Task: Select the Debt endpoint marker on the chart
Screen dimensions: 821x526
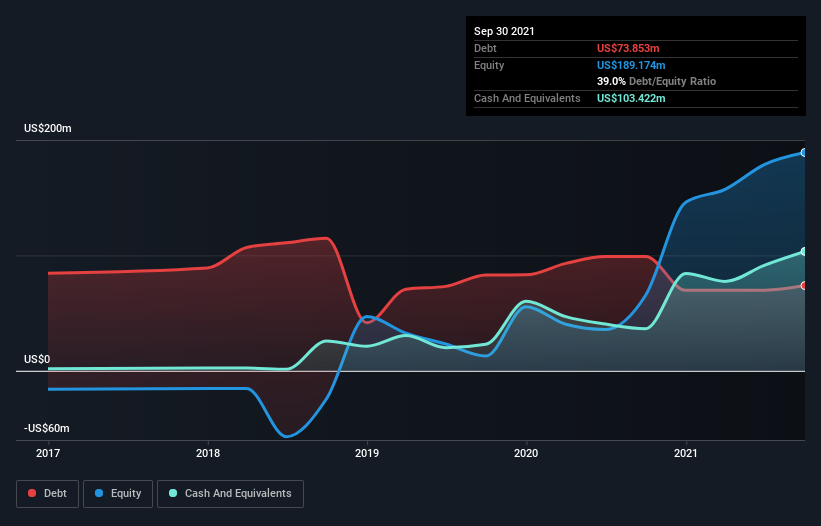Action: tap(804, 286)
